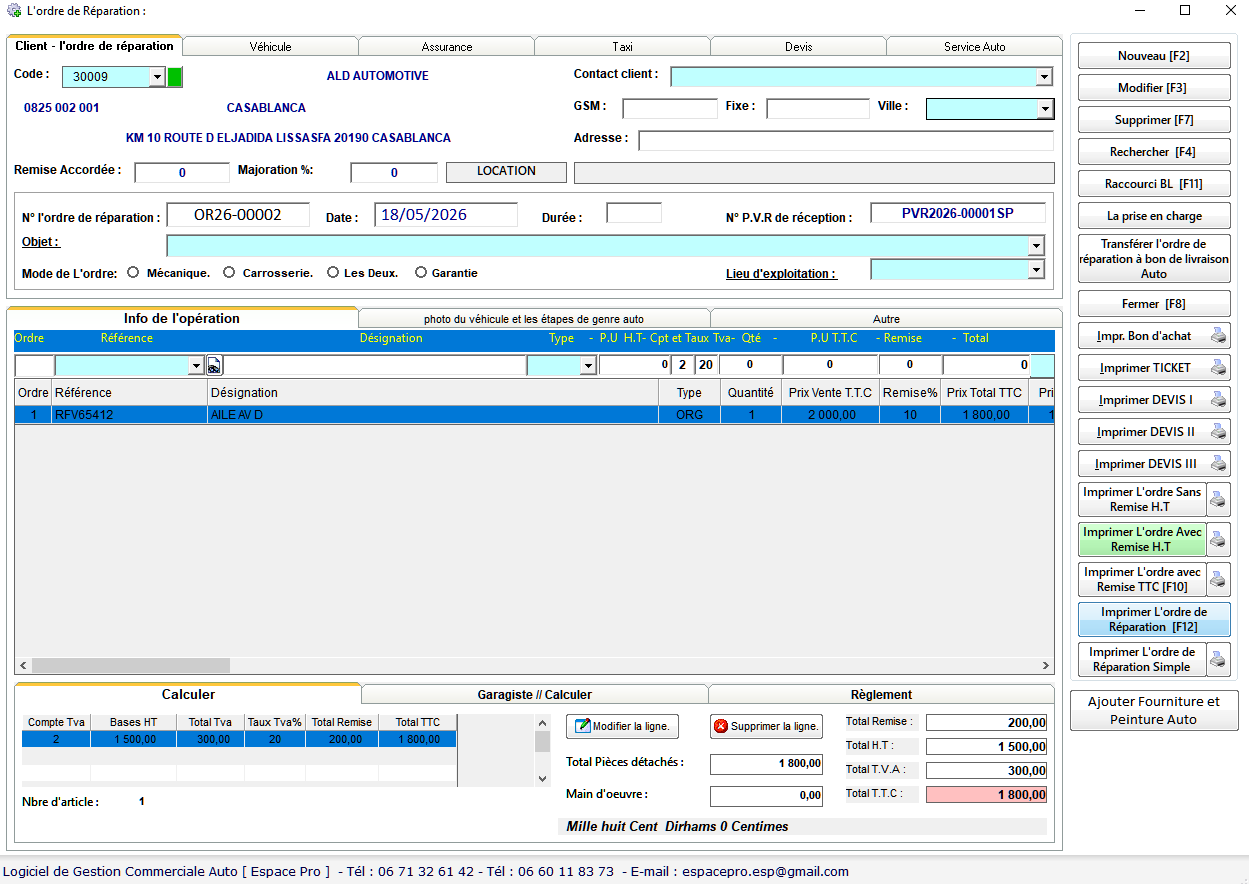The width and height of the screenshot is (1249, 884).
Task: Open the Garagiste // Calculer tab
Action: [535, 695]
